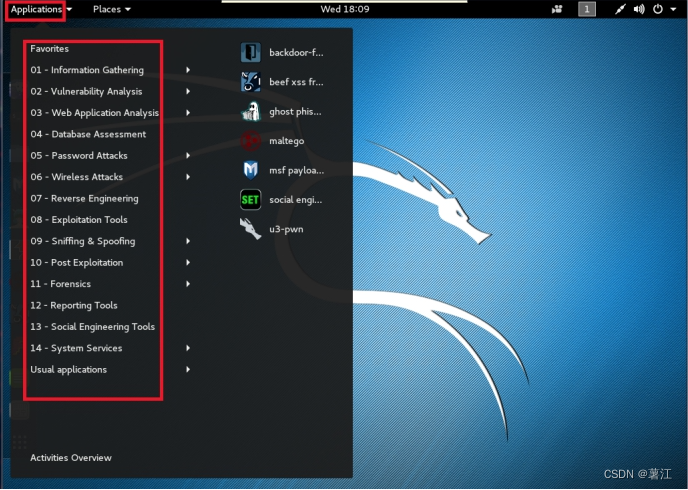Select 07 - Reverse Engineering category
688x490 pixels.
[x=84, y=198]
